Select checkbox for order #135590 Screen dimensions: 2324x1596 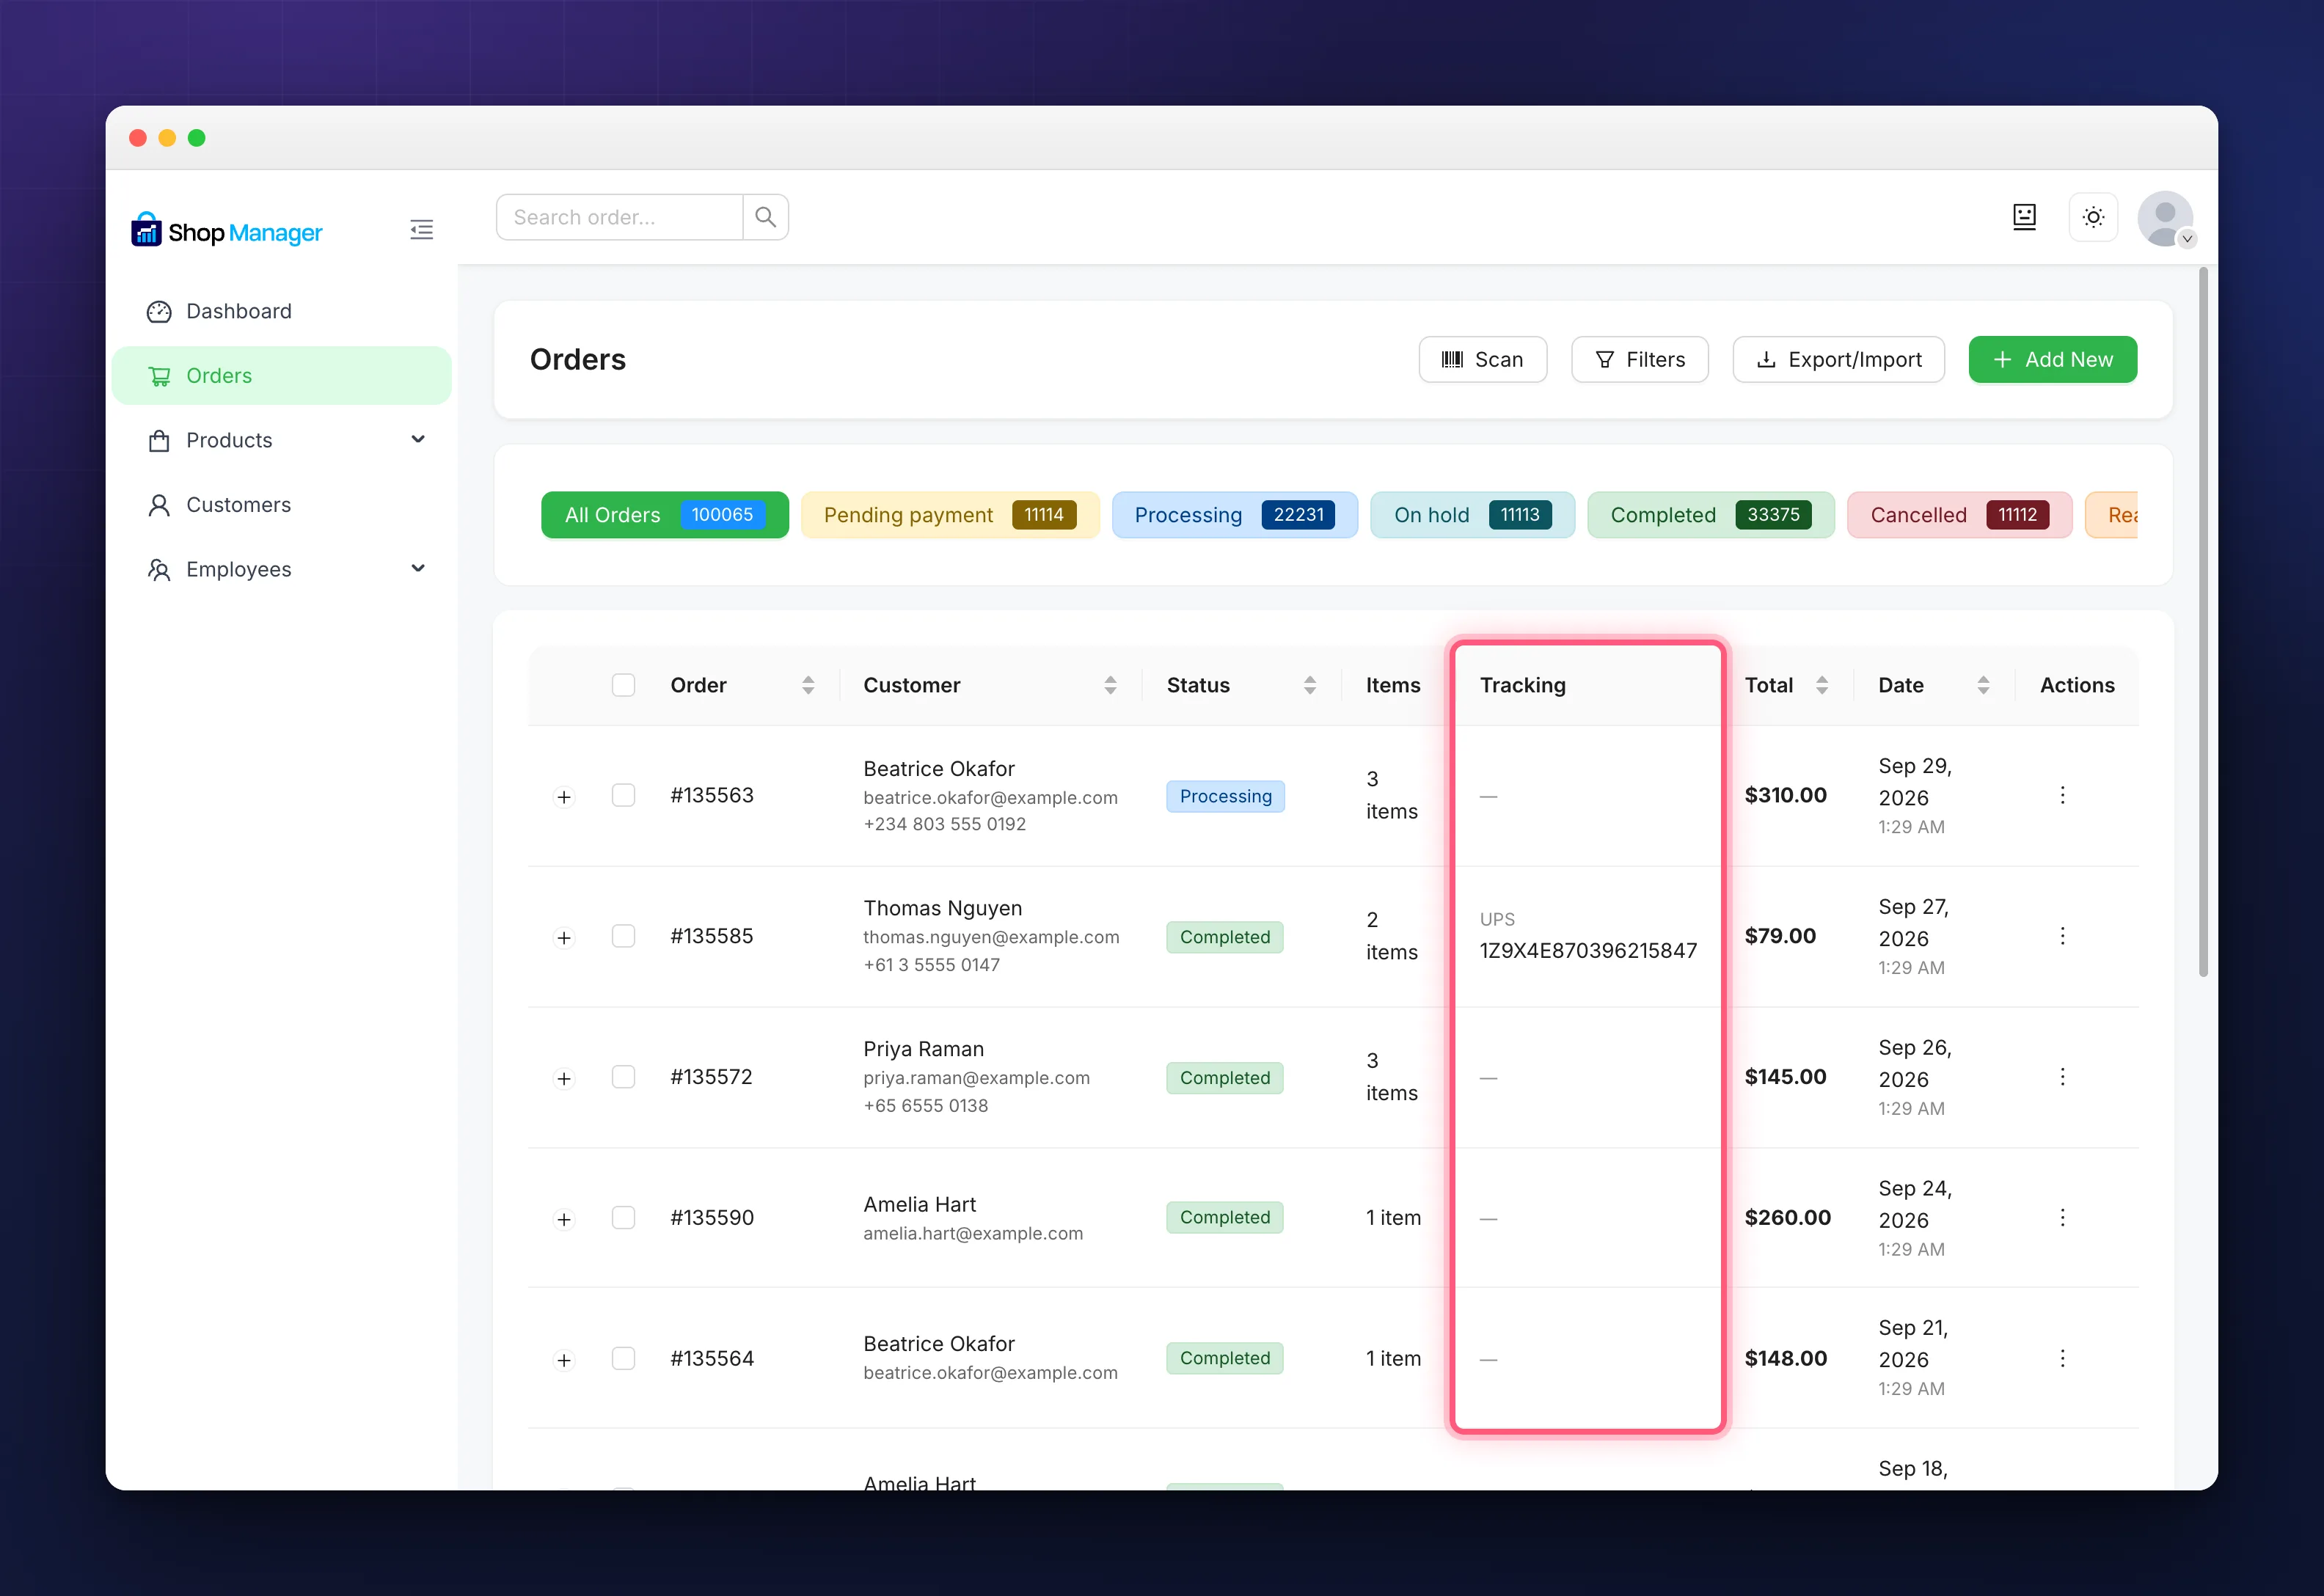tap(623, 1217)
